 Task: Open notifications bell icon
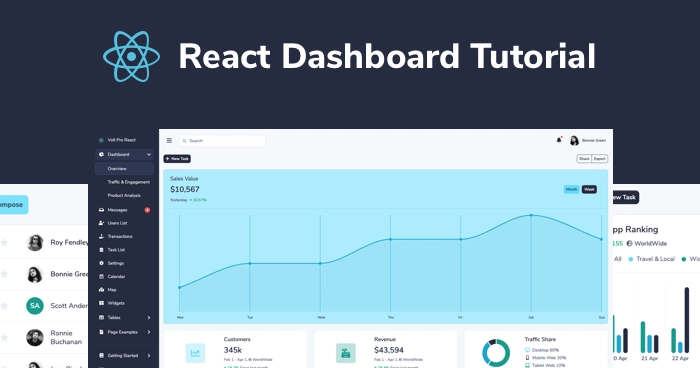558,140
